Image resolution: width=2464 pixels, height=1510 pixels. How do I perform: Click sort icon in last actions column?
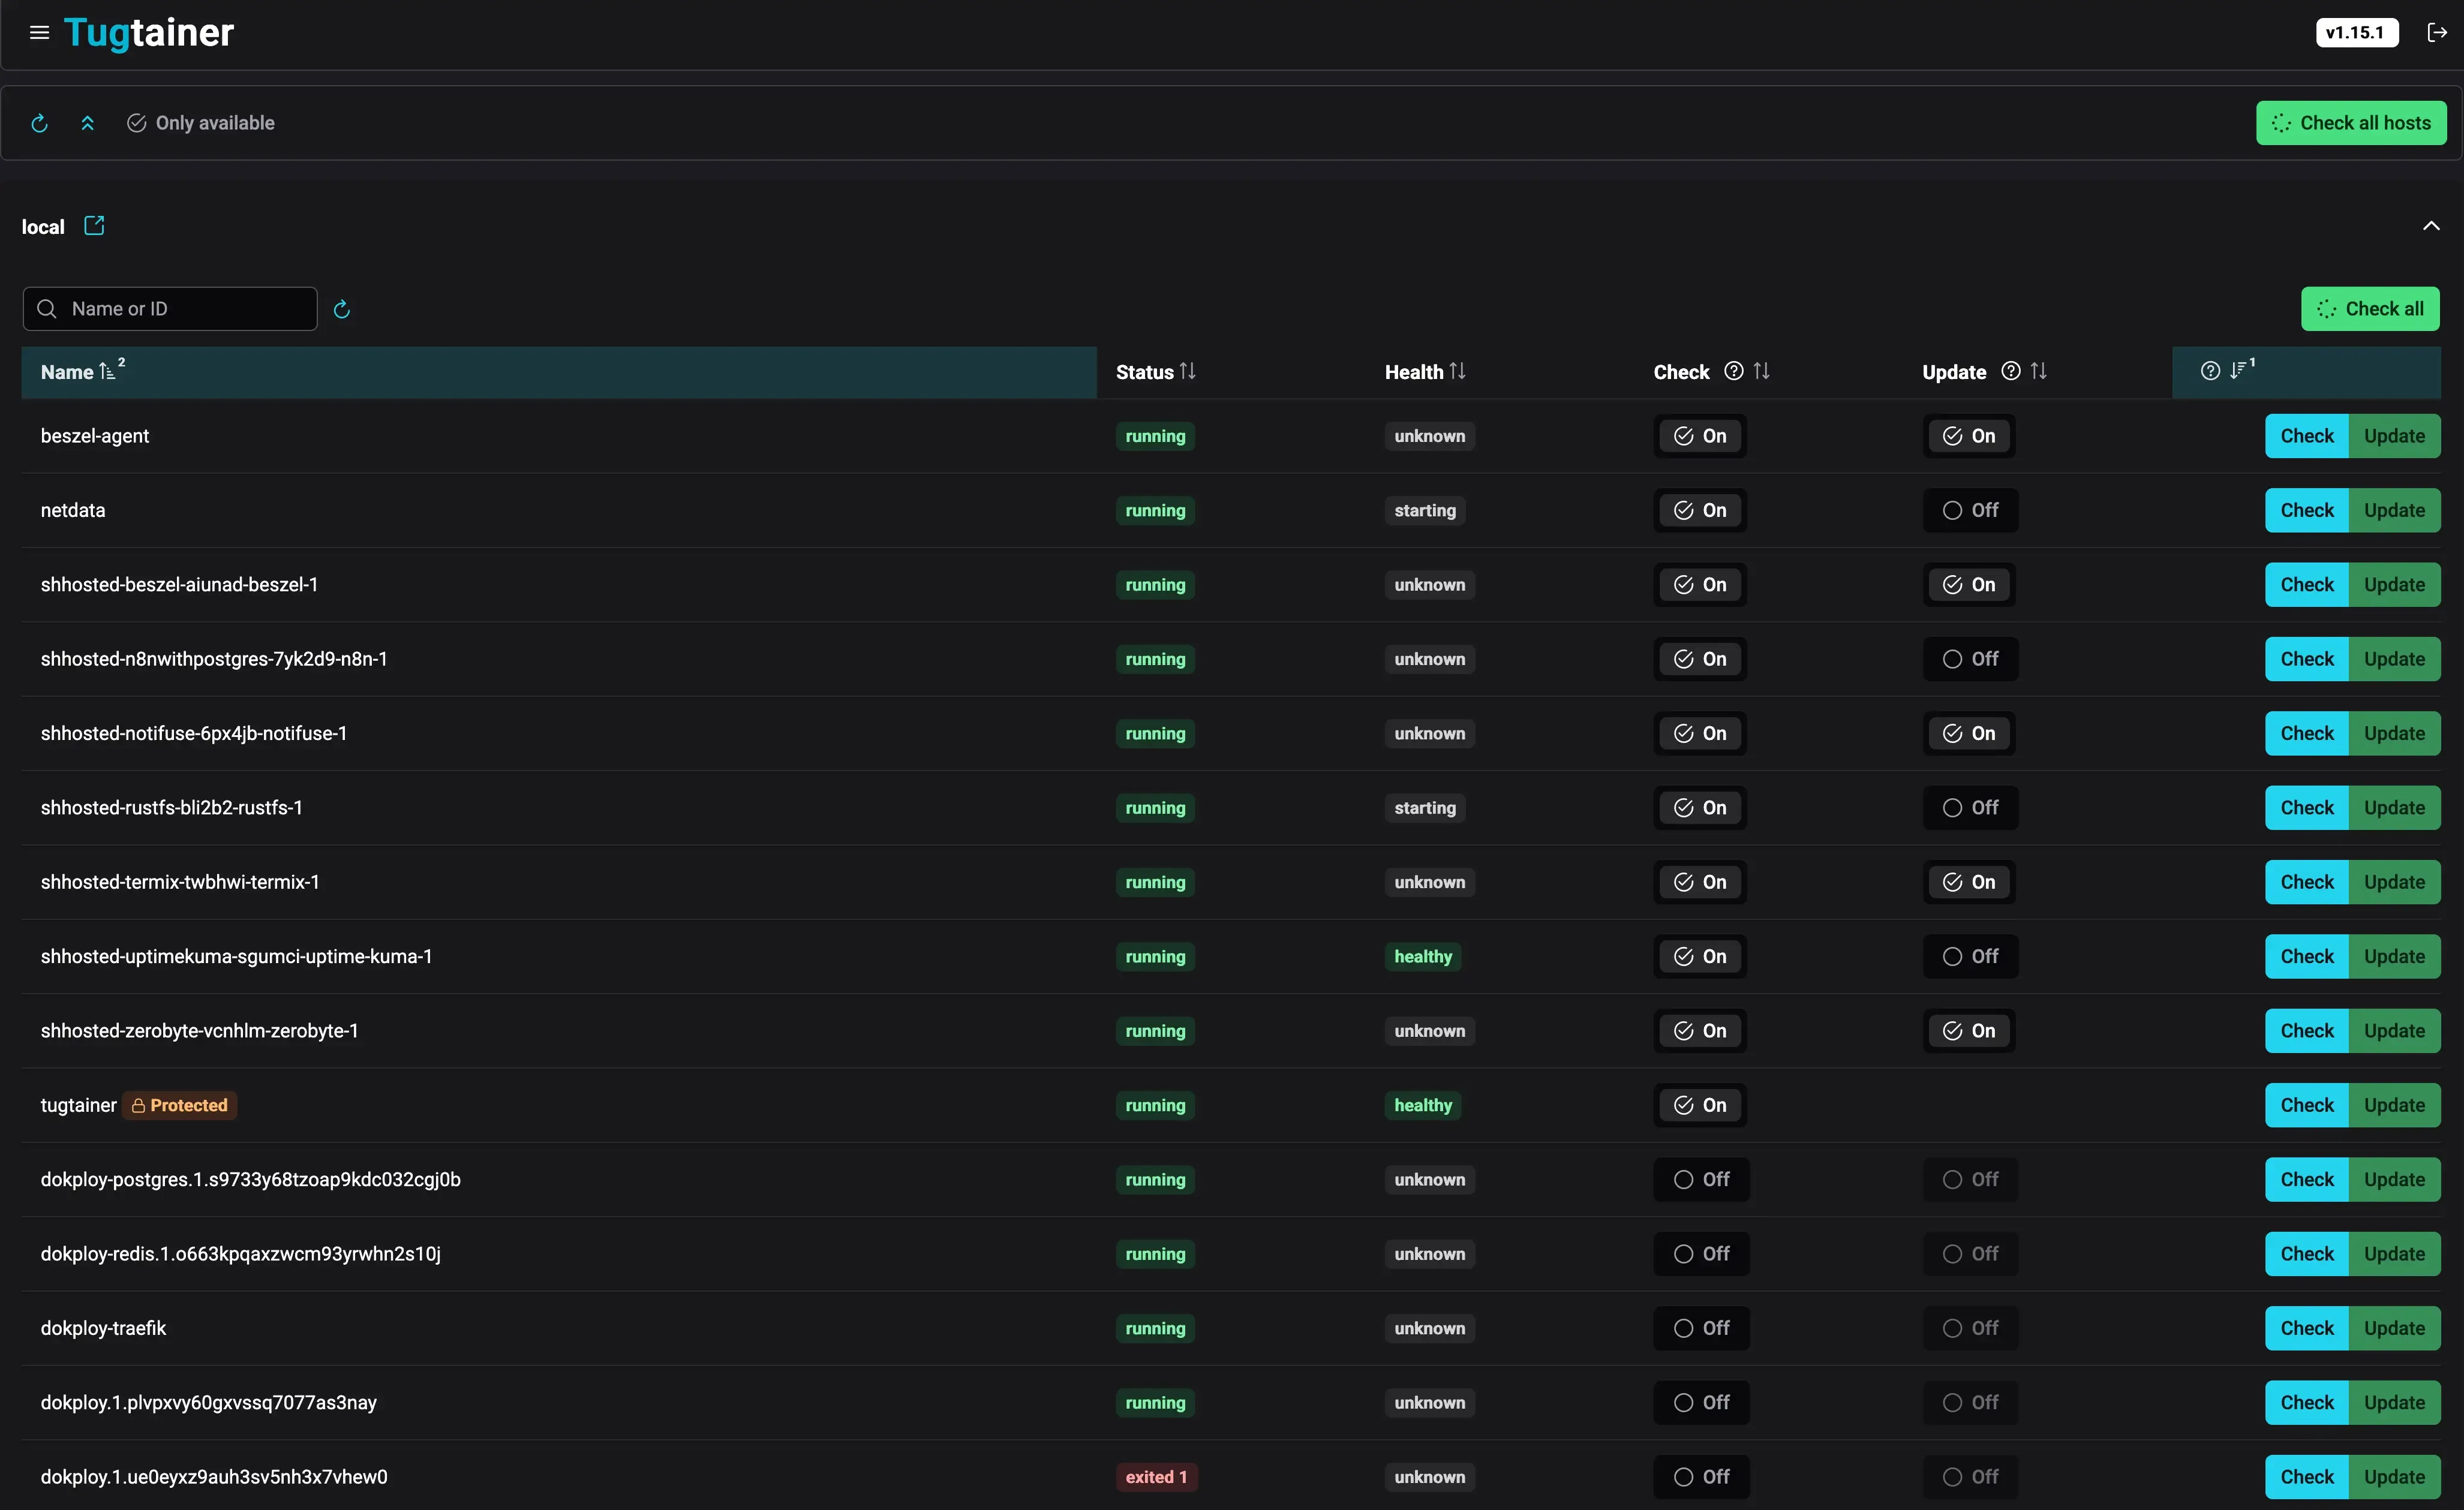[2238, 371]
